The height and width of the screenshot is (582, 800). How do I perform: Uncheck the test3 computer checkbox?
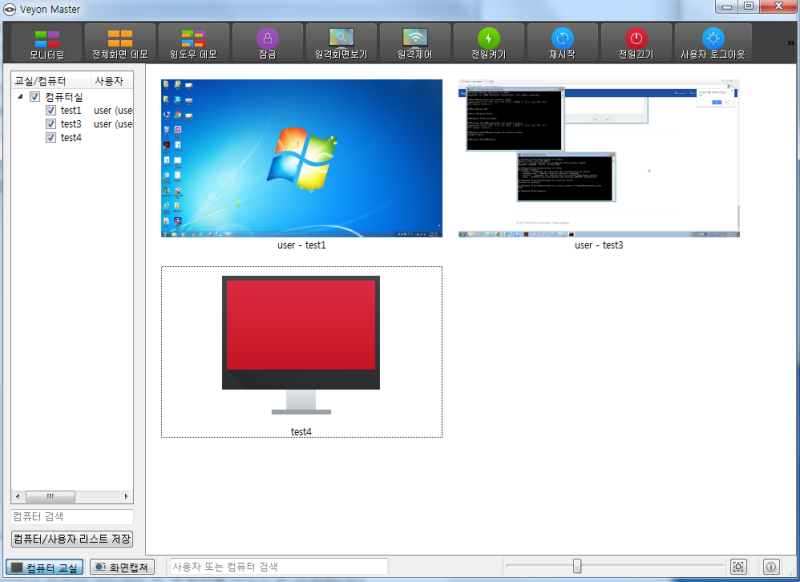(51, 124)
